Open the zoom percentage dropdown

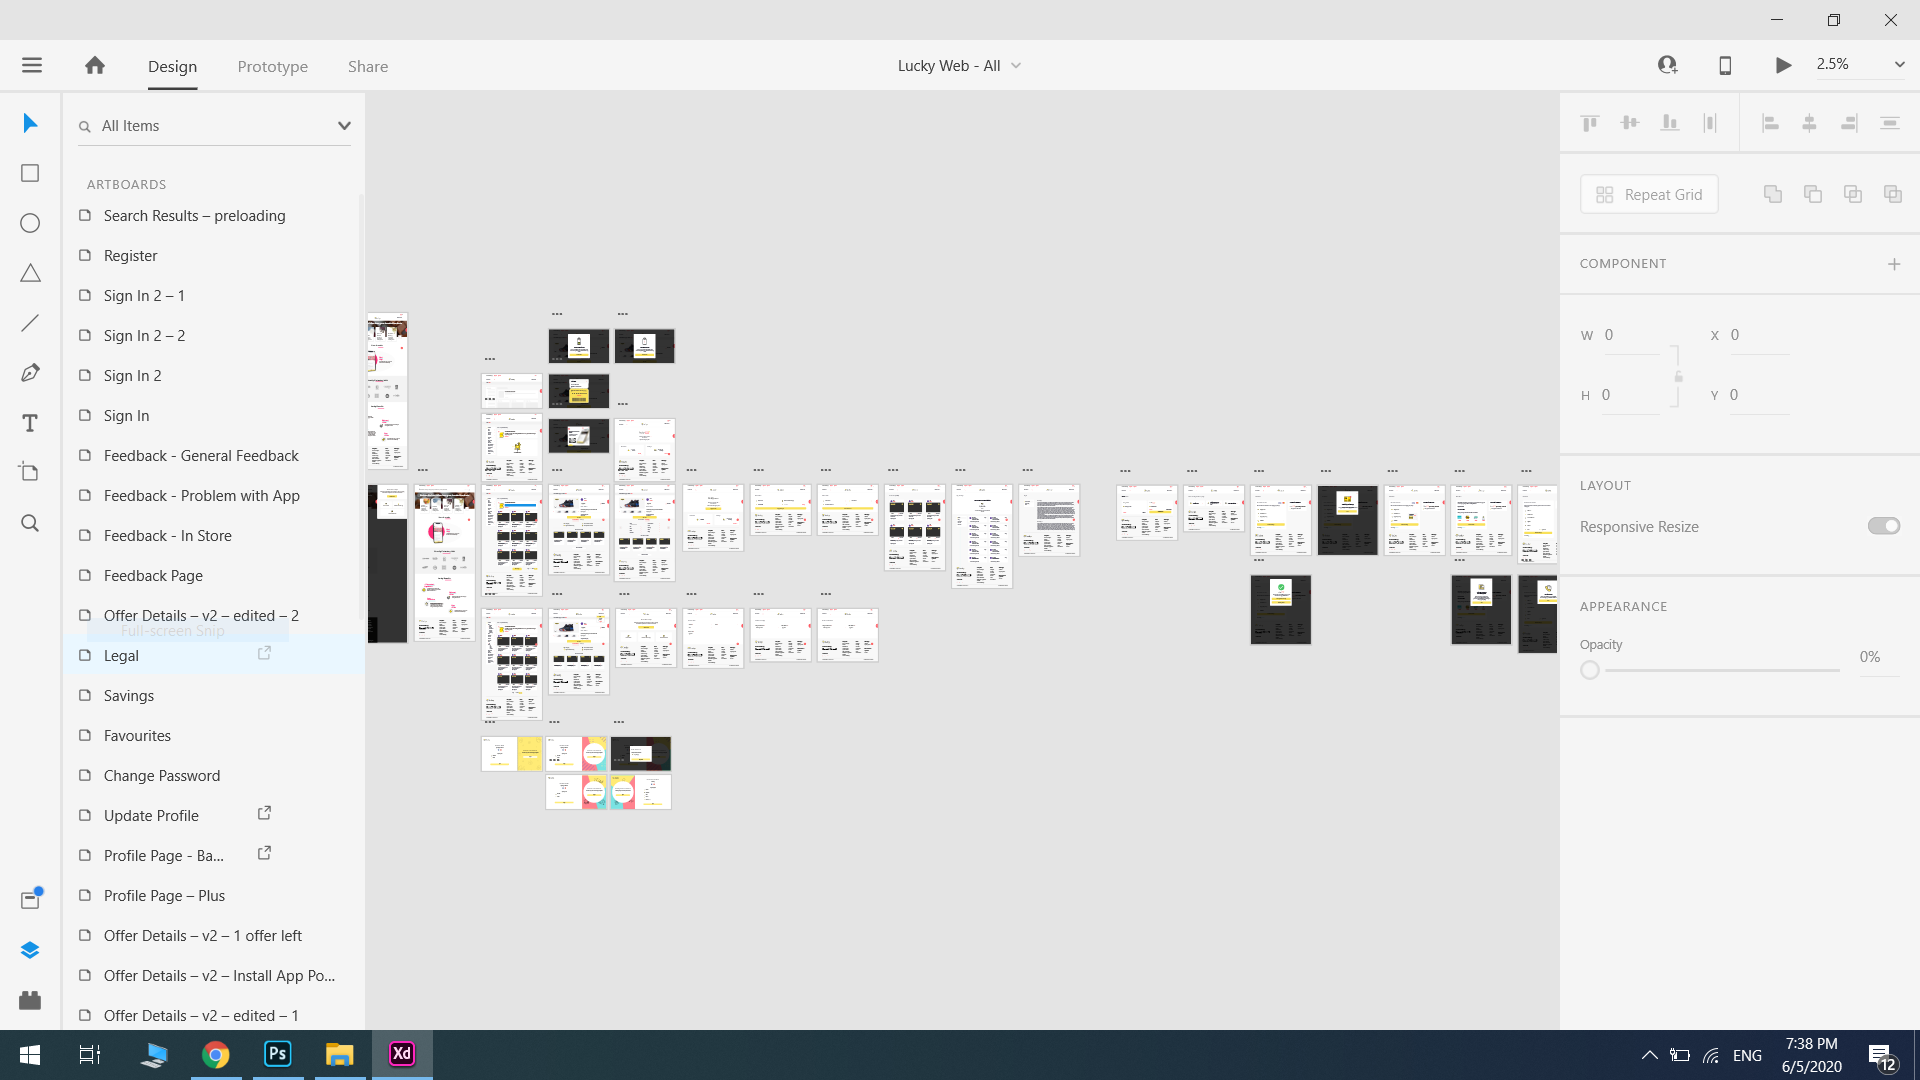click(1899, 64)
